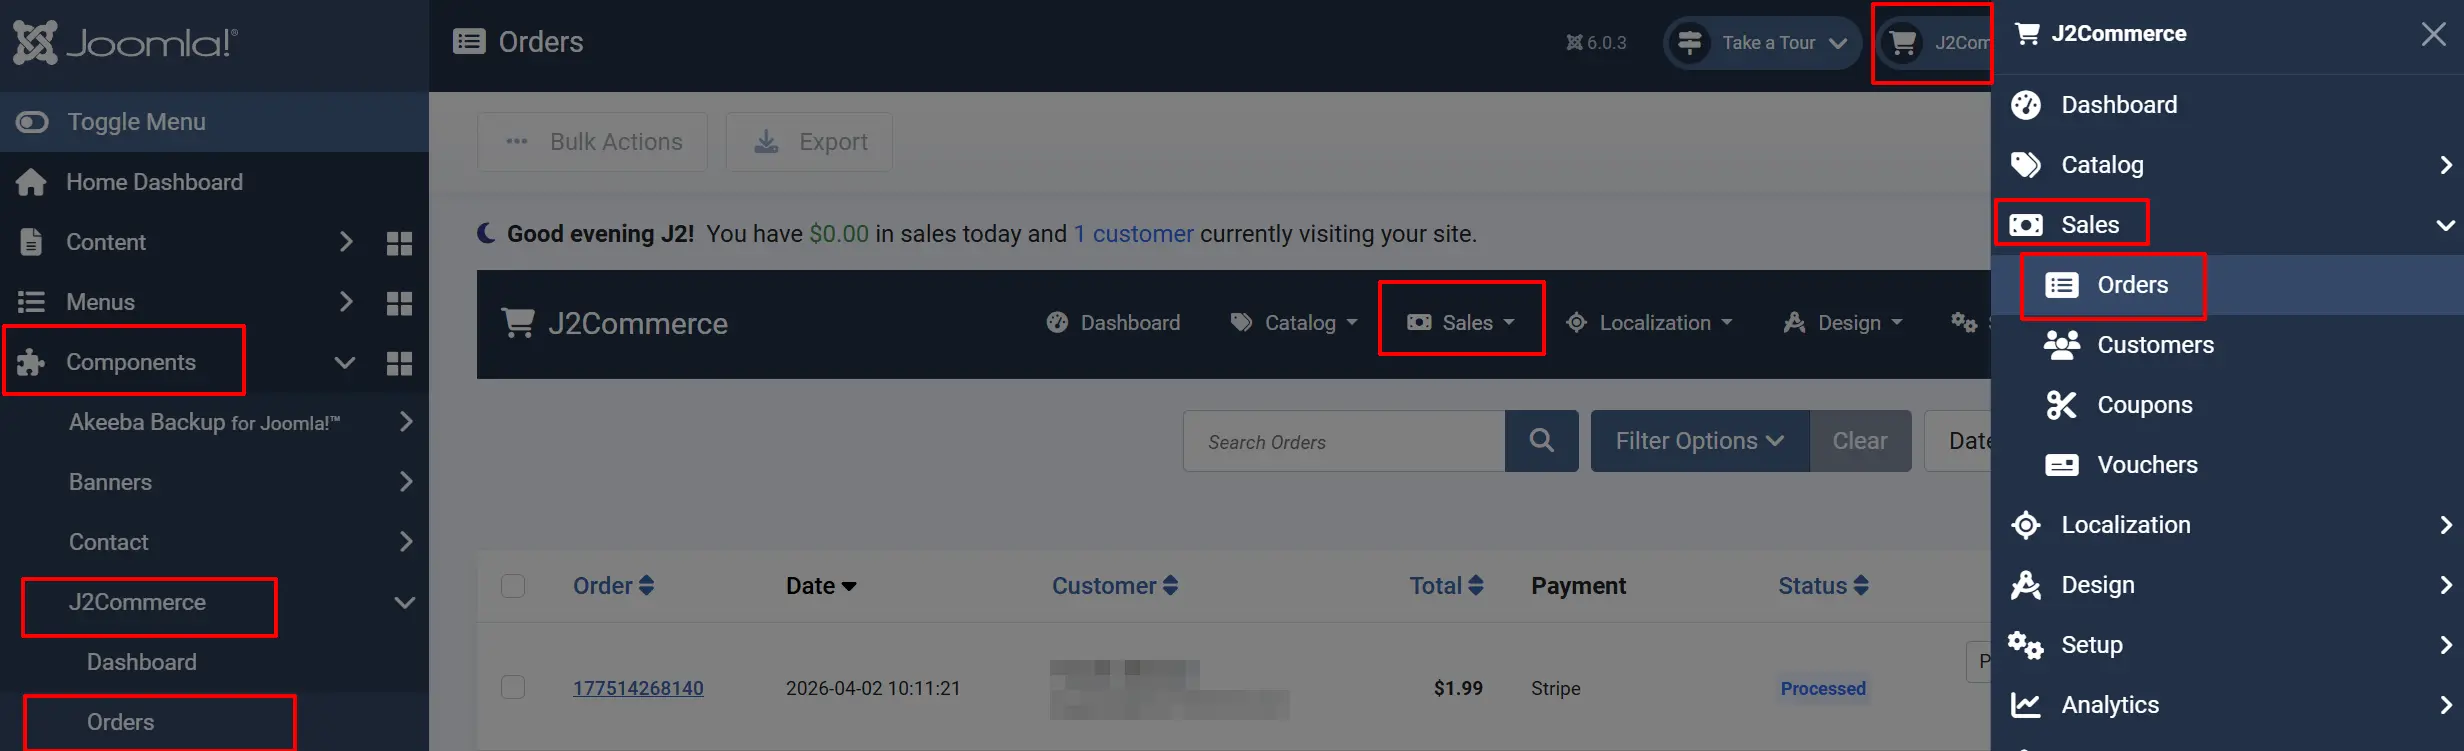Open the Localization dropdown in navbar
Viewport: 2464px width, 751px height.
(1649, 323)
